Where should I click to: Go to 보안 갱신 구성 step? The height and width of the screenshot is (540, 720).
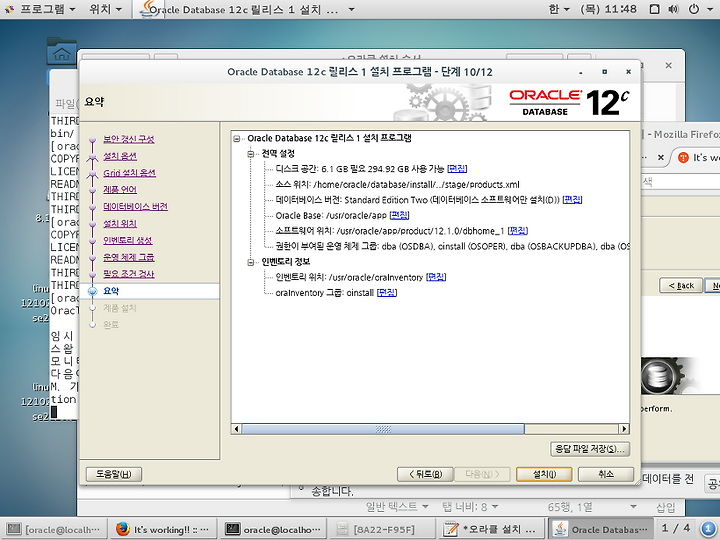coord(129,139)
